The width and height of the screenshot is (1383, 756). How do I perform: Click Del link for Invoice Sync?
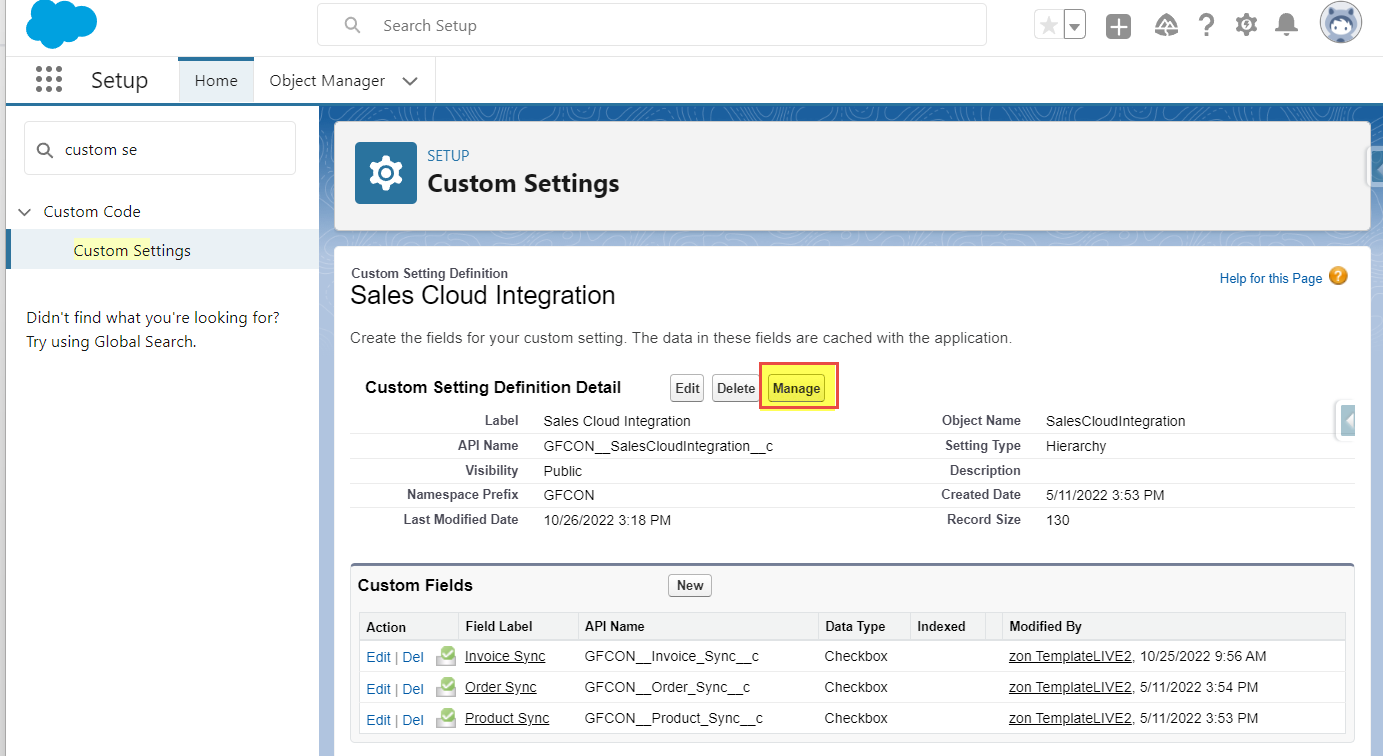[x=413, y=657]
